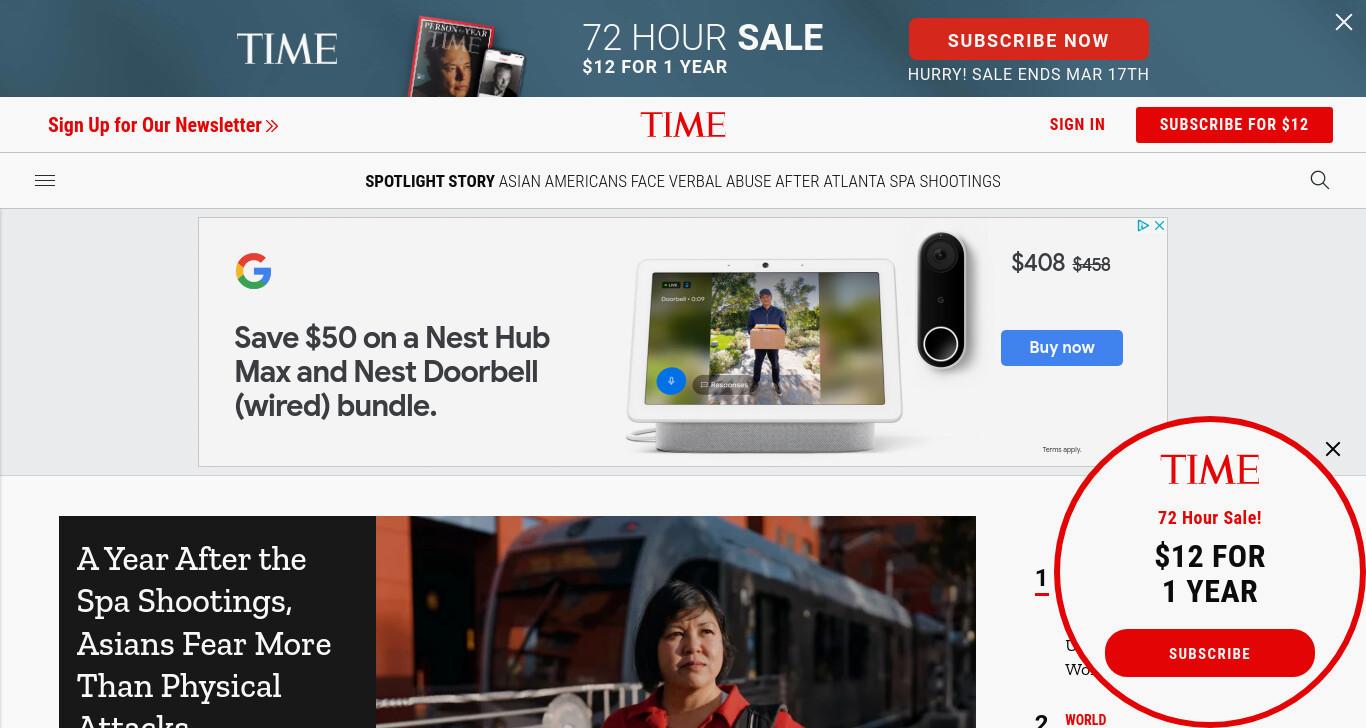
Task: Click the Google logo in the ad
Action: 254,271
